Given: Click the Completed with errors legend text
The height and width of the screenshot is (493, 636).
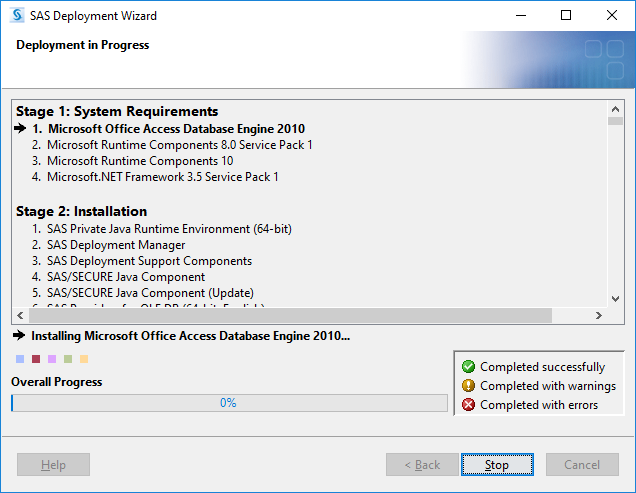Looking at the screenshot, I should click(539, 405).
